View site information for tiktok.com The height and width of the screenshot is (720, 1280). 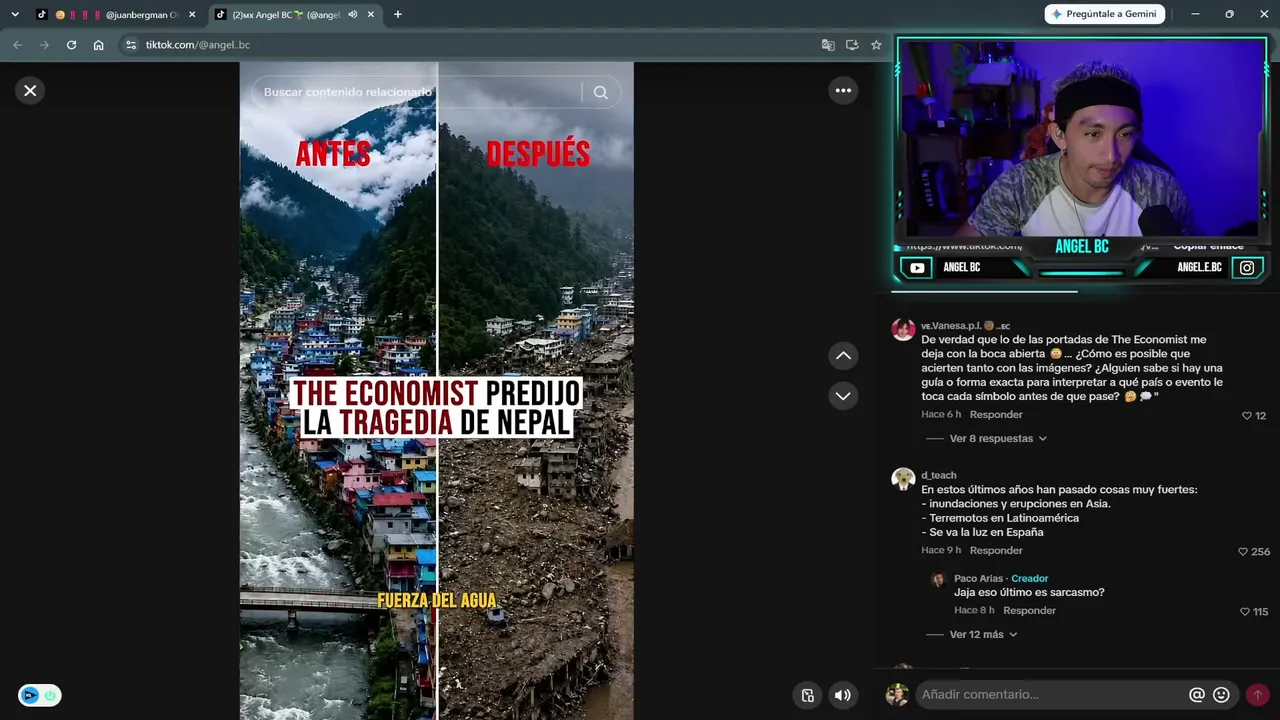(x=130, y=45)
